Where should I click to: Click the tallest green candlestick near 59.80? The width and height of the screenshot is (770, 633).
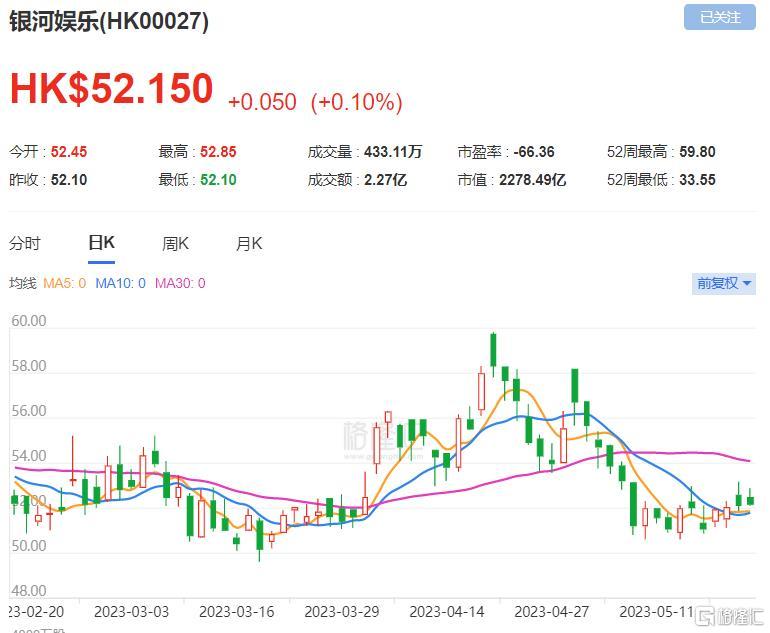point(493,350)
